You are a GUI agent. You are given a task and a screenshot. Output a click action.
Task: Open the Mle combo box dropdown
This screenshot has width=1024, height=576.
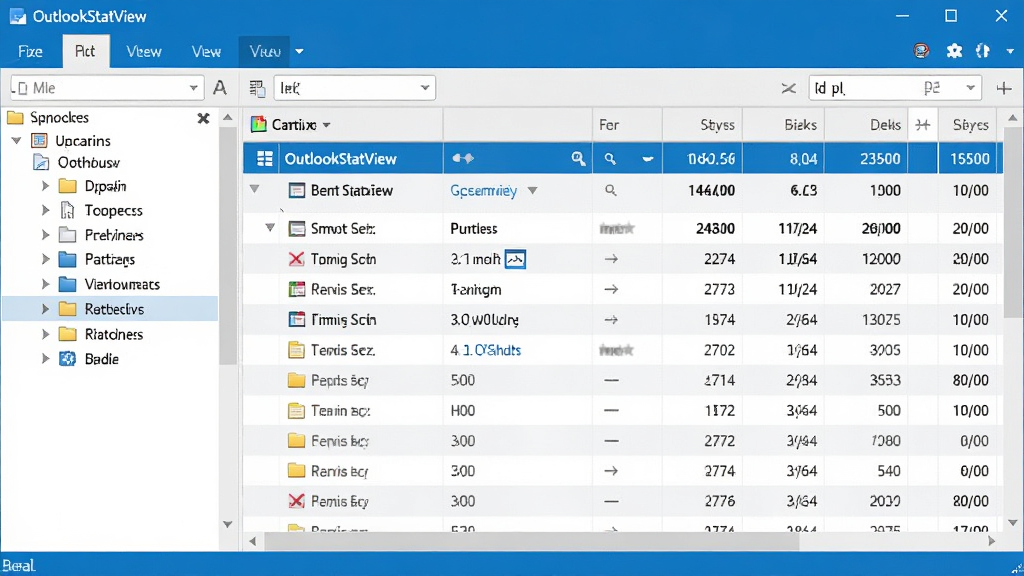tap(193, 88)
